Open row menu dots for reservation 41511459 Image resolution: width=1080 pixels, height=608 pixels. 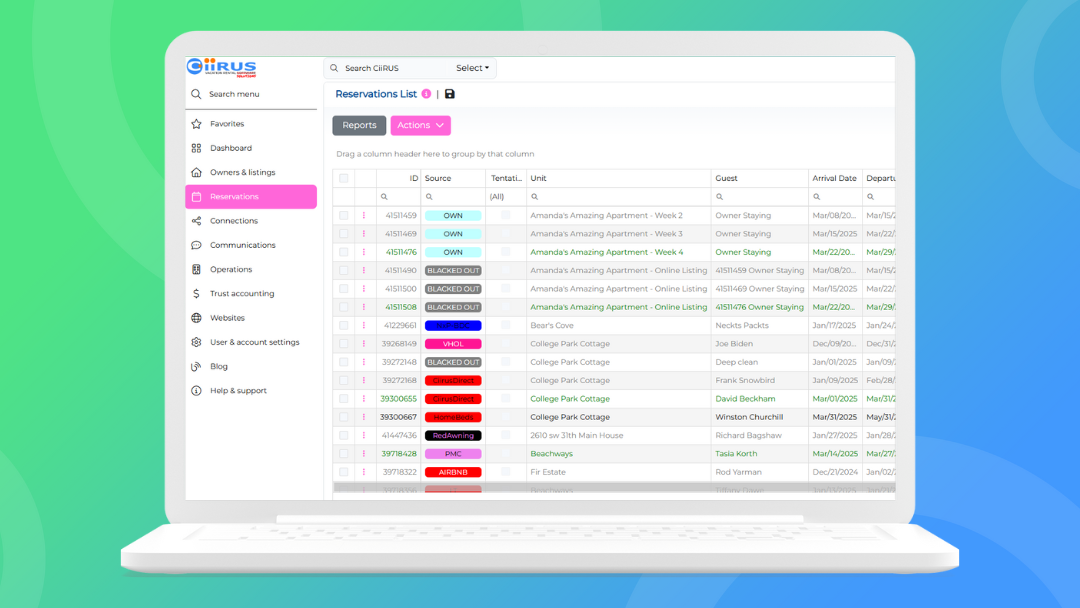pyautogui.click(x=364, y=216)
